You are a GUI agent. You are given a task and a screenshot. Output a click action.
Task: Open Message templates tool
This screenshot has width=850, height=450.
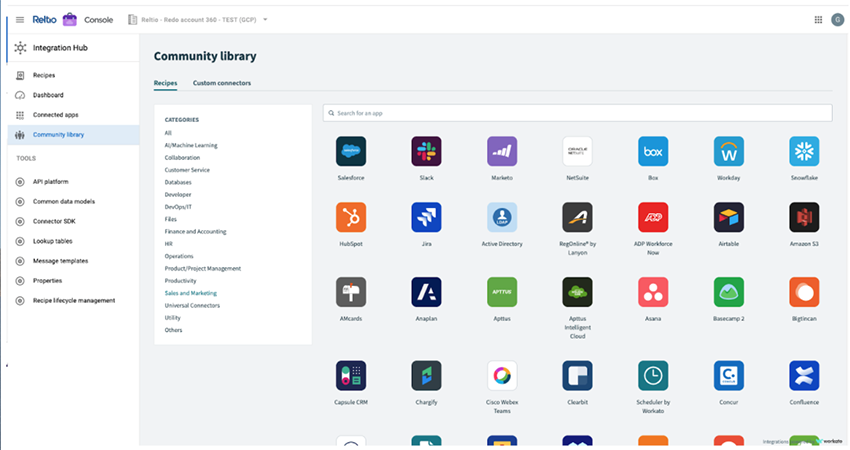coord(73,261)
